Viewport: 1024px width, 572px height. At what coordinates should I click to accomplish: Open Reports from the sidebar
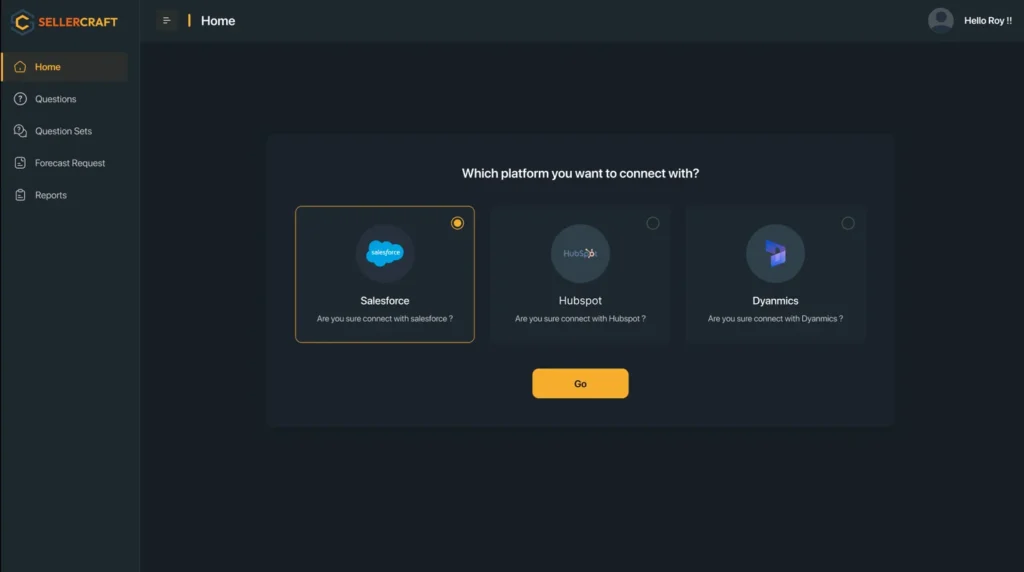point(51,195)
